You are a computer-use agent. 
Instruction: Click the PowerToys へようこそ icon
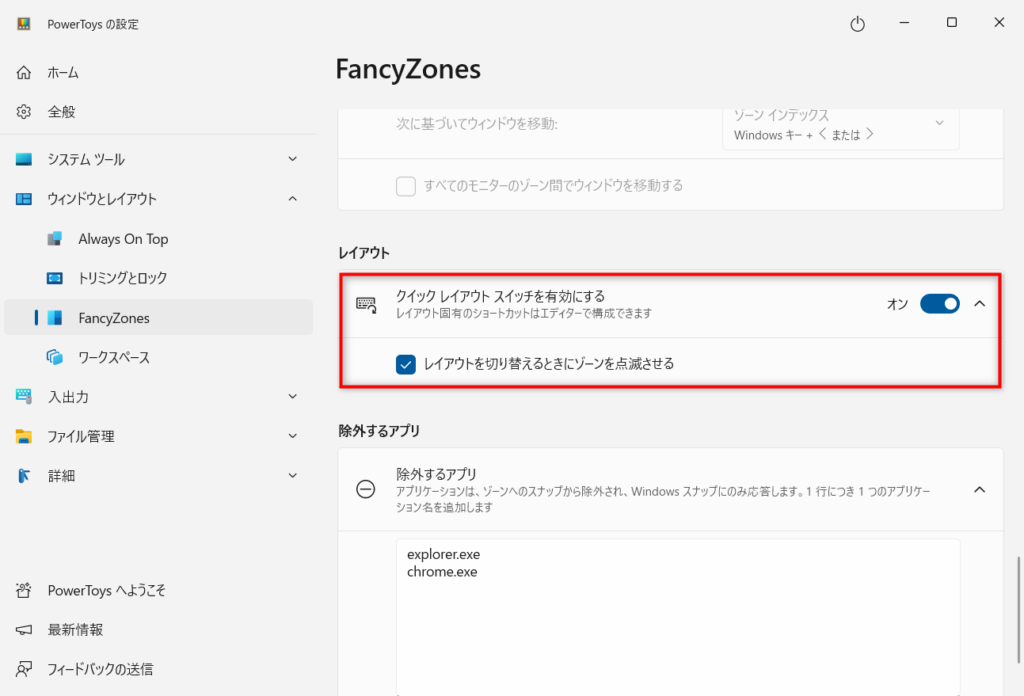(24, 590)
